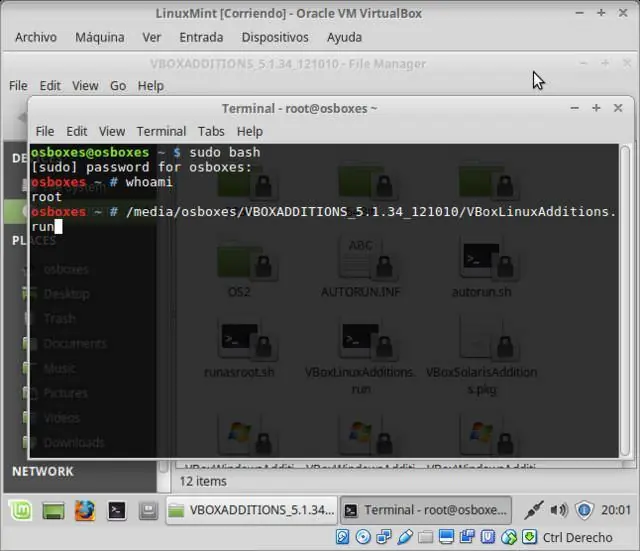The width and height of the screenshot is (640, 551).
Task: Open File menu in File Manager window
Action: coord(18,86)
